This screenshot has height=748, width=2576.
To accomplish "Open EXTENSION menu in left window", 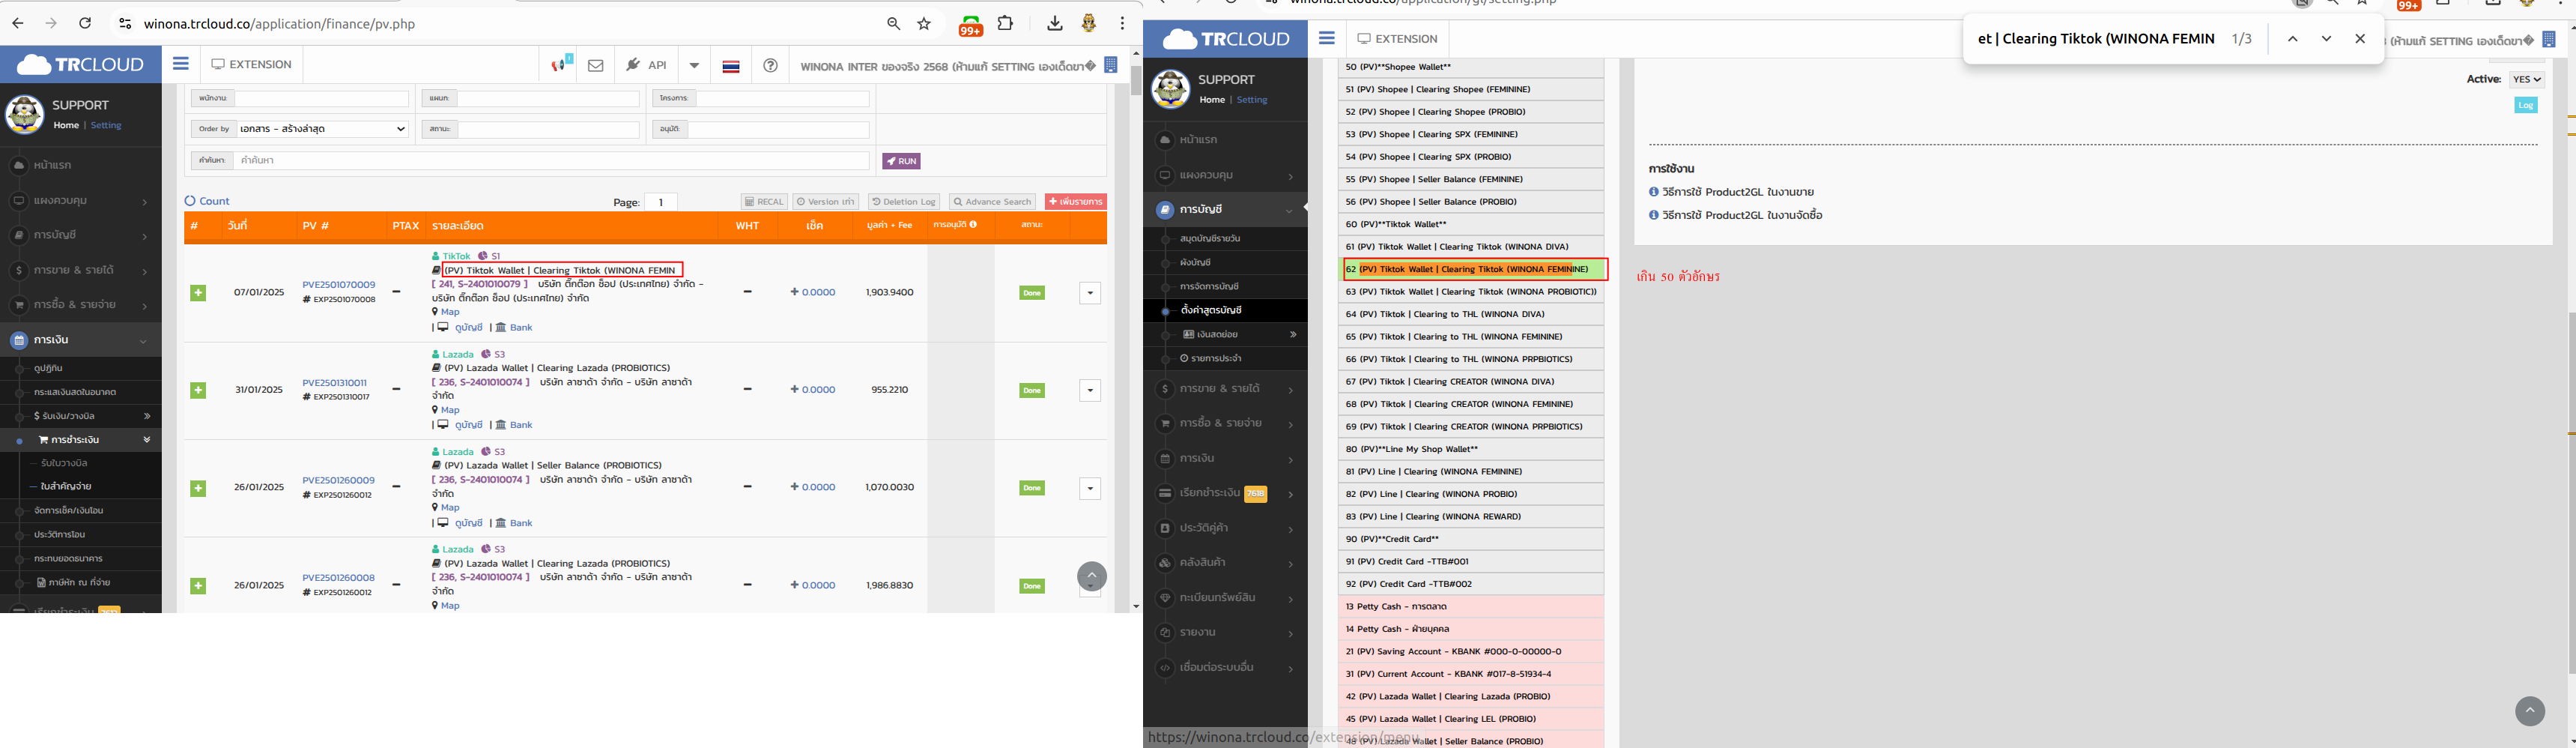I will (x=251, y=64).
